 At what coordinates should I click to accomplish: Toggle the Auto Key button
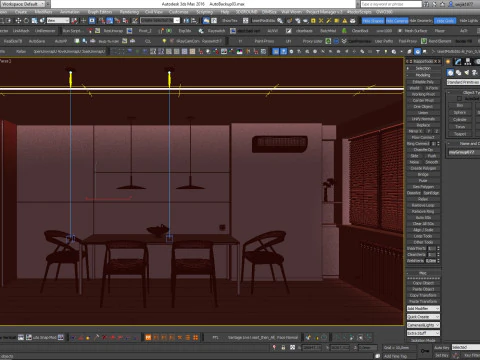click(x=442, y=348)
